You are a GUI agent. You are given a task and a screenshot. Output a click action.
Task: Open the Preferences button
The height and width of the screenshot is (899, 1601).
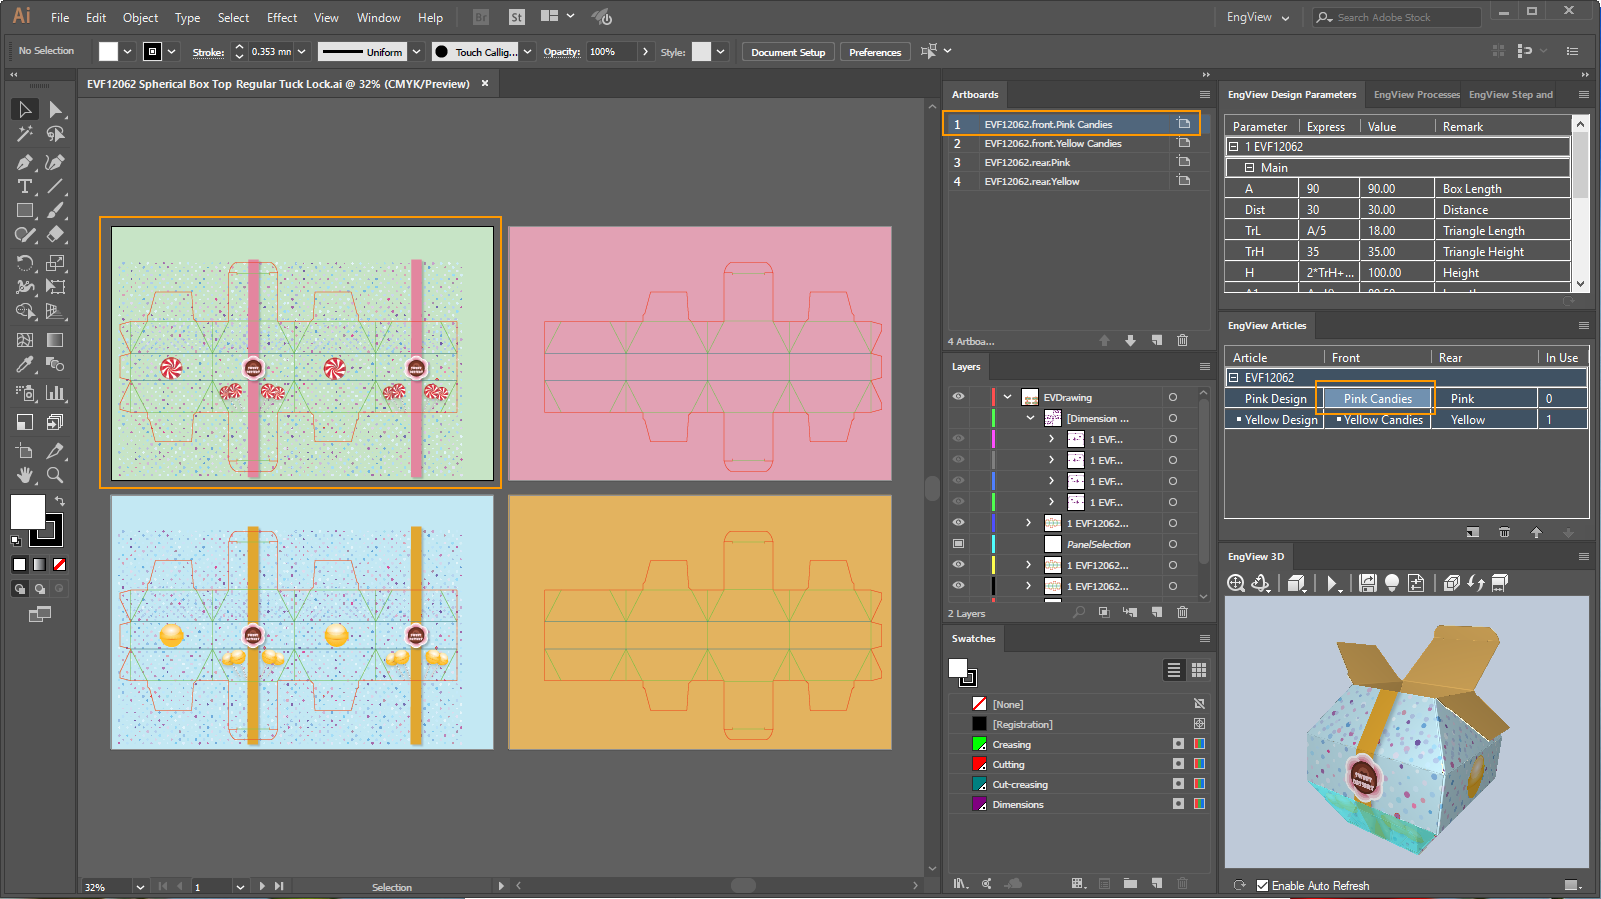point(875,52)
